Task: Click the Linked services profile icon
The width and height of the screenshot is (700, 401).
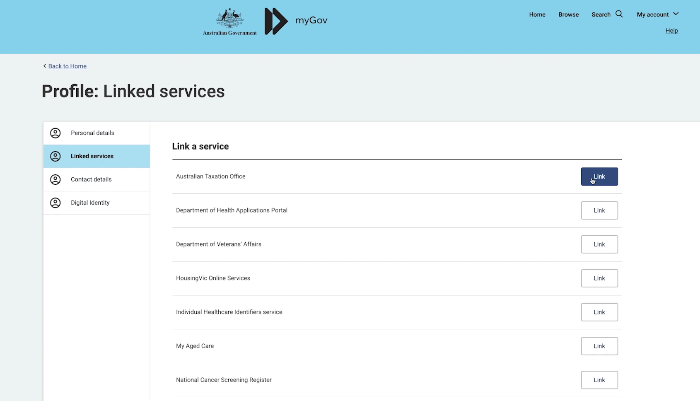Action: (x=55, y=156)
